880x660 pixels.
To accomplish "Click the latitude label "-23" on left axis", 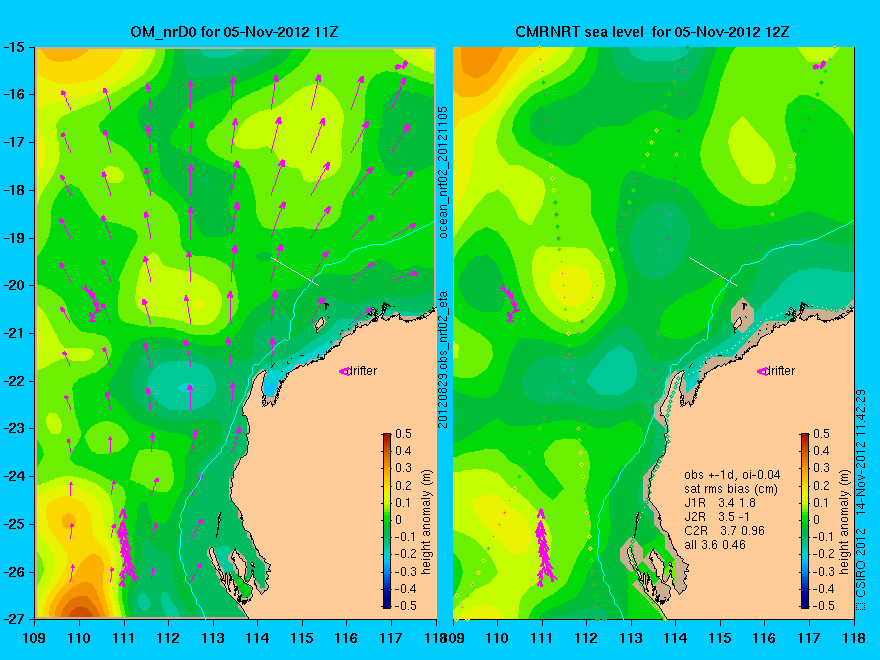I will (x=13, y=429).
